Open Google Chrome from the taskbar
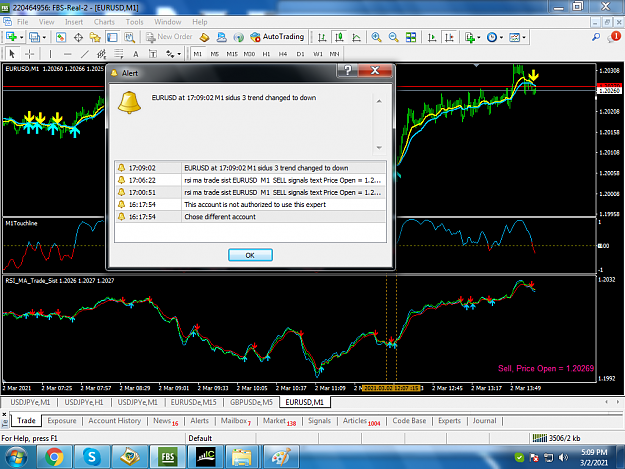The image size is (625, 469). 54,457
